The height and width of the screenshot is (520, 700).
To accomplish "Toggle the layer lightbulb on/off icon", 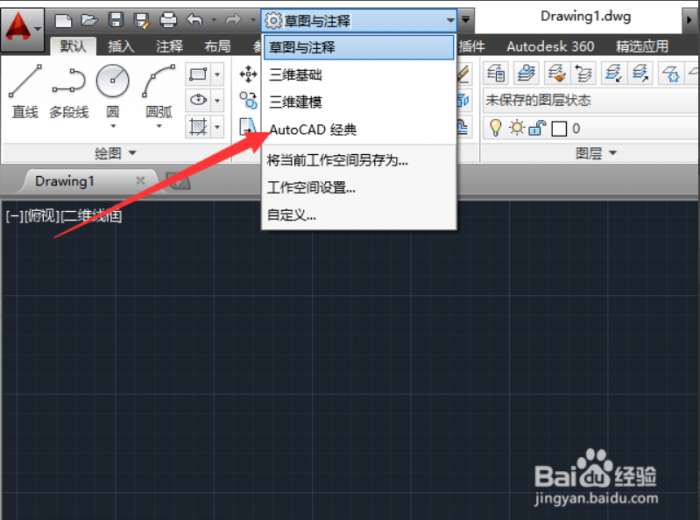I will [495, 128].
